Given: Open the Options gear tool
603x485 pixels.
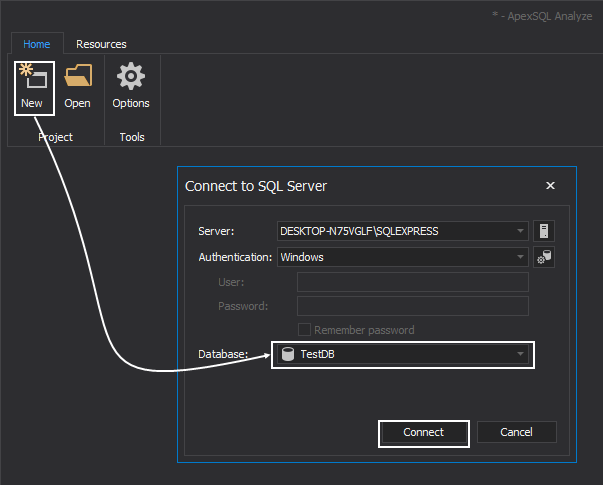Looking at the screenshot, I should pyautogui.click(x=131, y=87).
